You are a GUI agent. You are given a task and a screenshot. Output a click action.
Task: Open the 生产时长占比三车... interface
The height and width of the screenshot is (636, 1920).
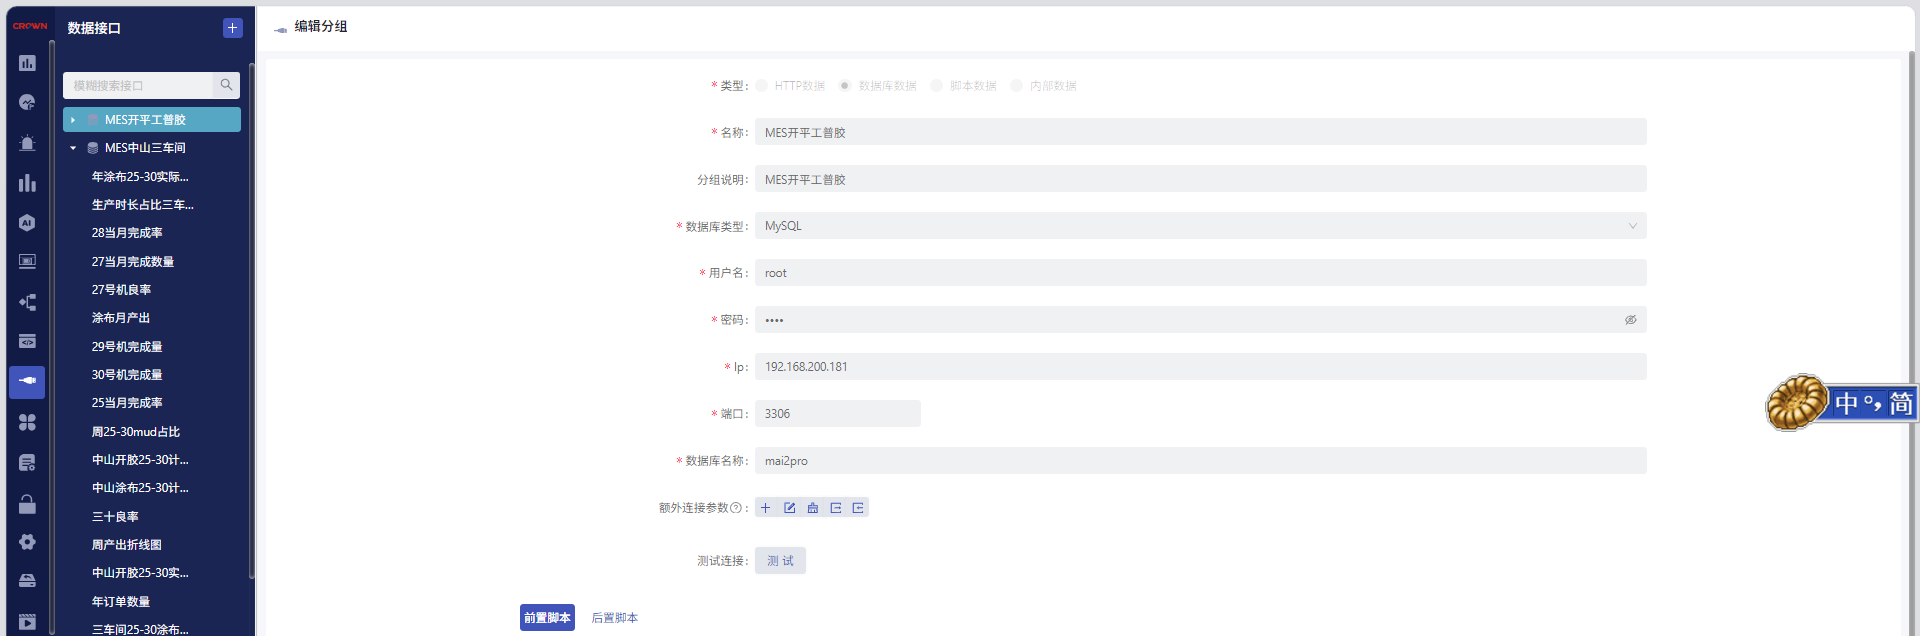pyautogui.click(x=142, y=205)
